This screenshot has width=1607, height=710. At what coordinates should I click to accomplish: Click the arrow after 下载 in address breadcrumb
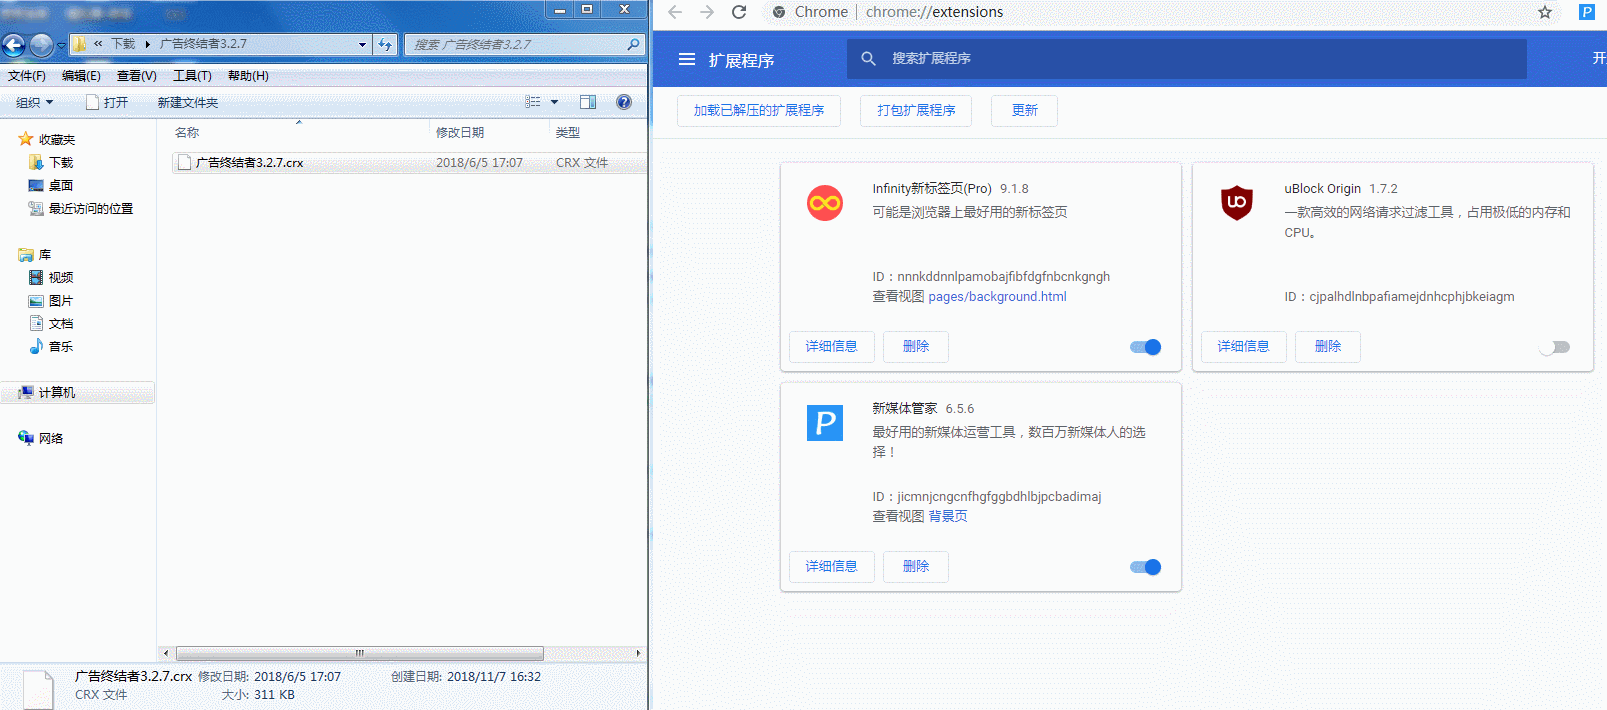point(147,44)
